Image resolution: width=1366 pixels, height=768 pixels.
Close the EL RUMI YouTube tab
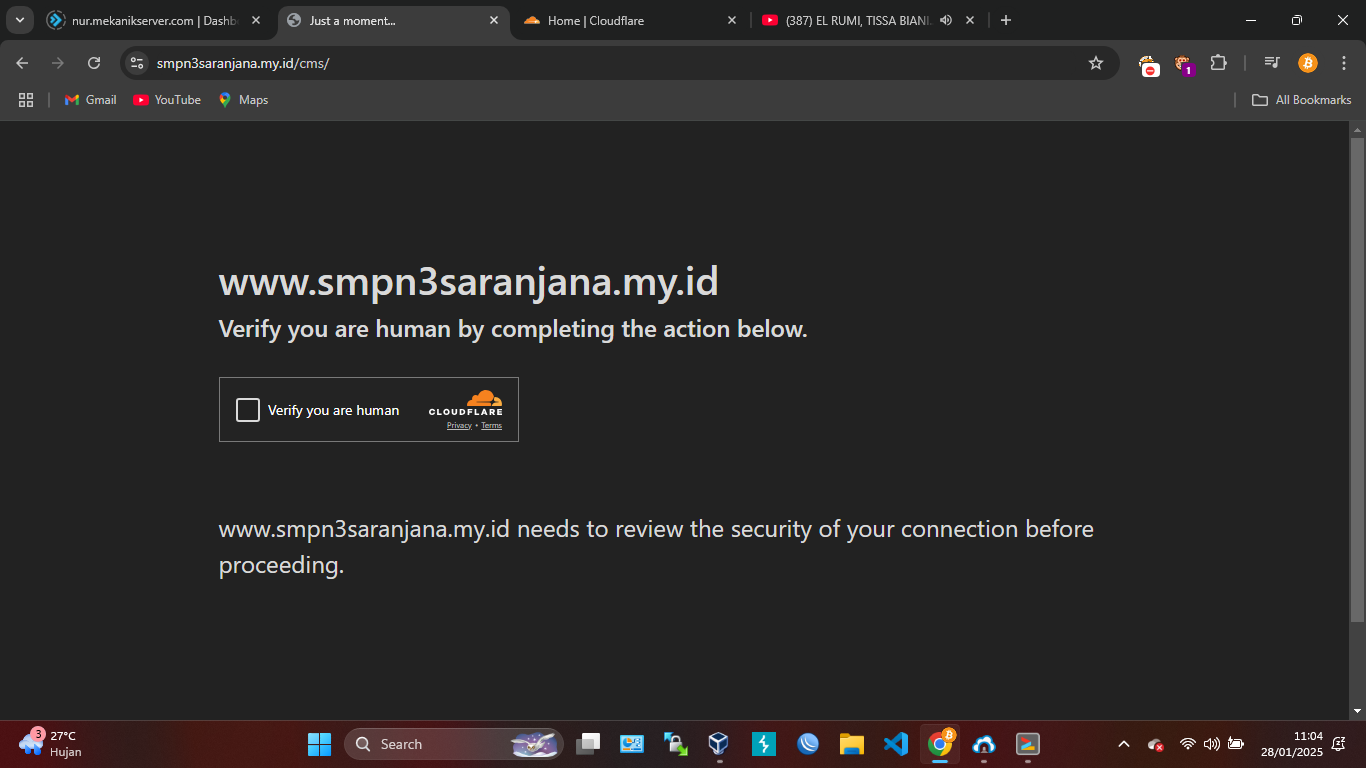970,20
